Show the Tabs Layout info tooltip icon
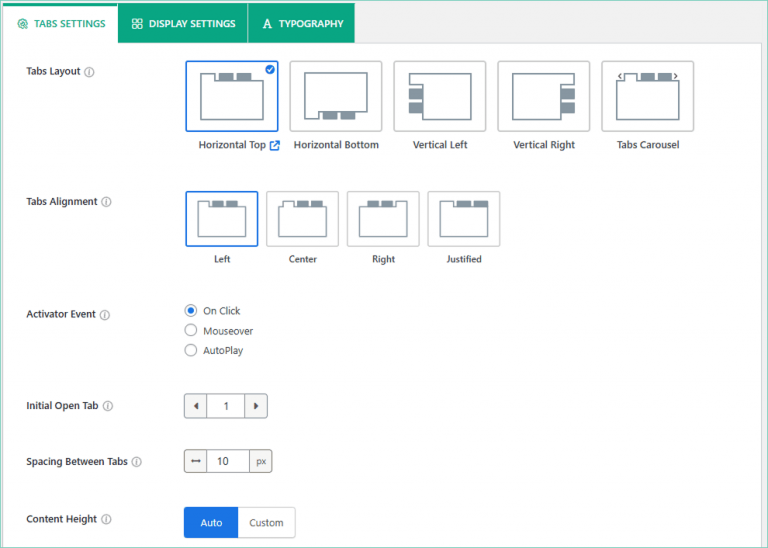 pyautogui.click(x=89, y=72)
